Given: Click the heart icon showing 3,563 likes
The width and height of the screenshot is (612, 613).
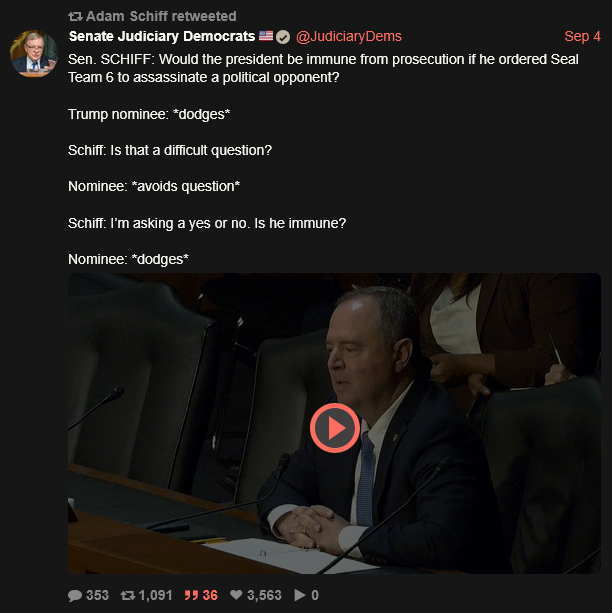Looking at the screenshot, I should 236,595.
